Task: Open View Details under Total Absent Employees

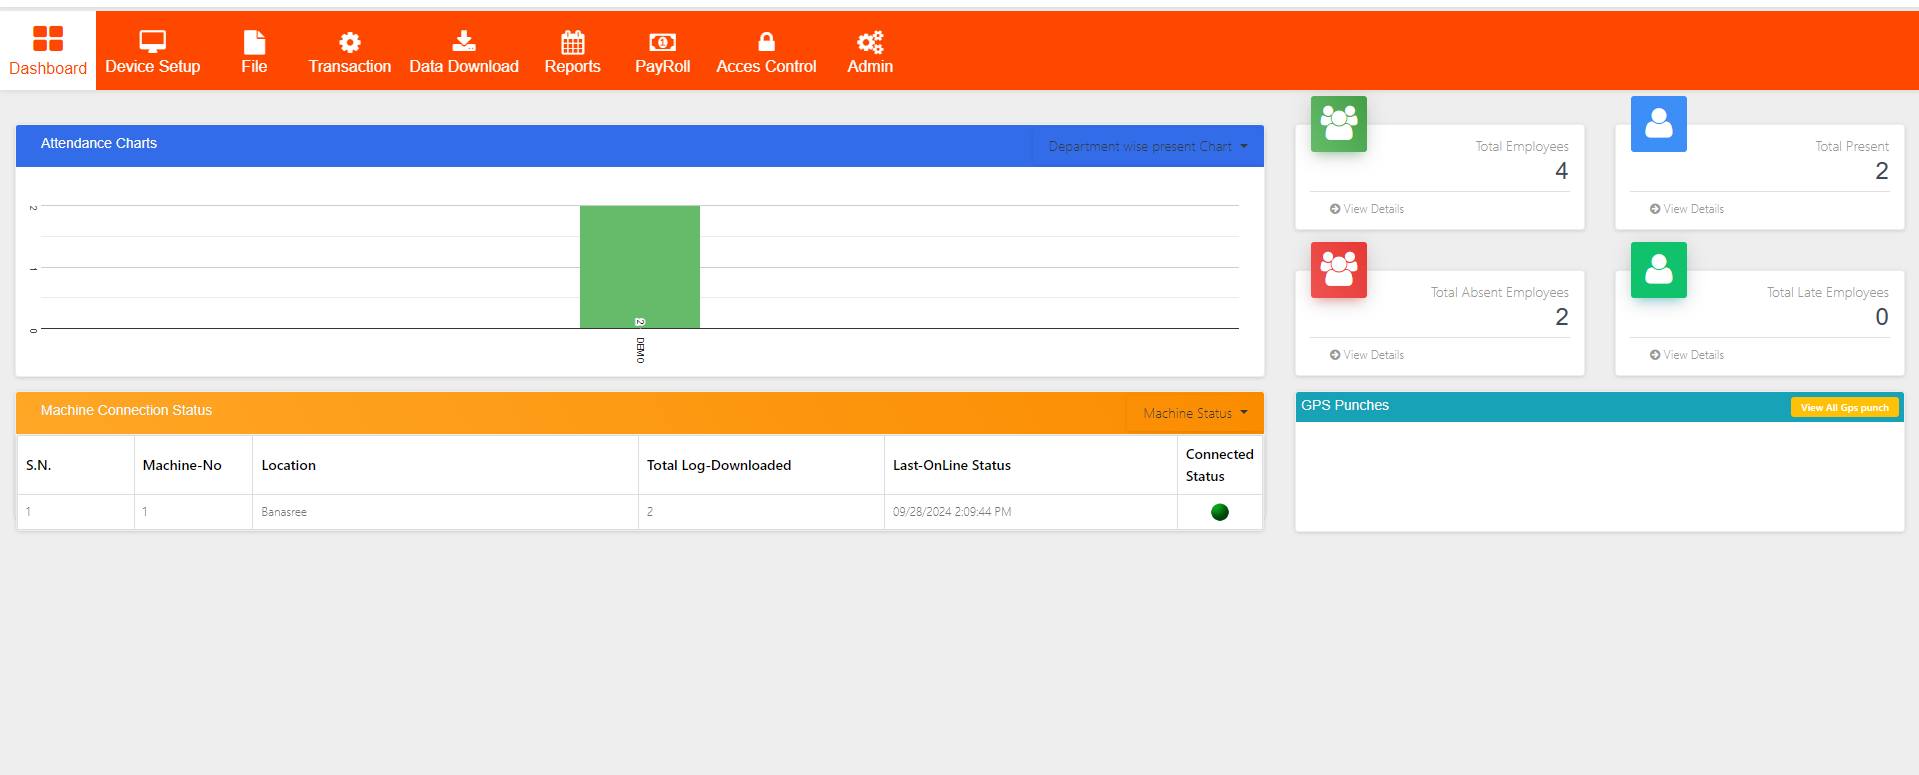Action: pos(1367,355)
